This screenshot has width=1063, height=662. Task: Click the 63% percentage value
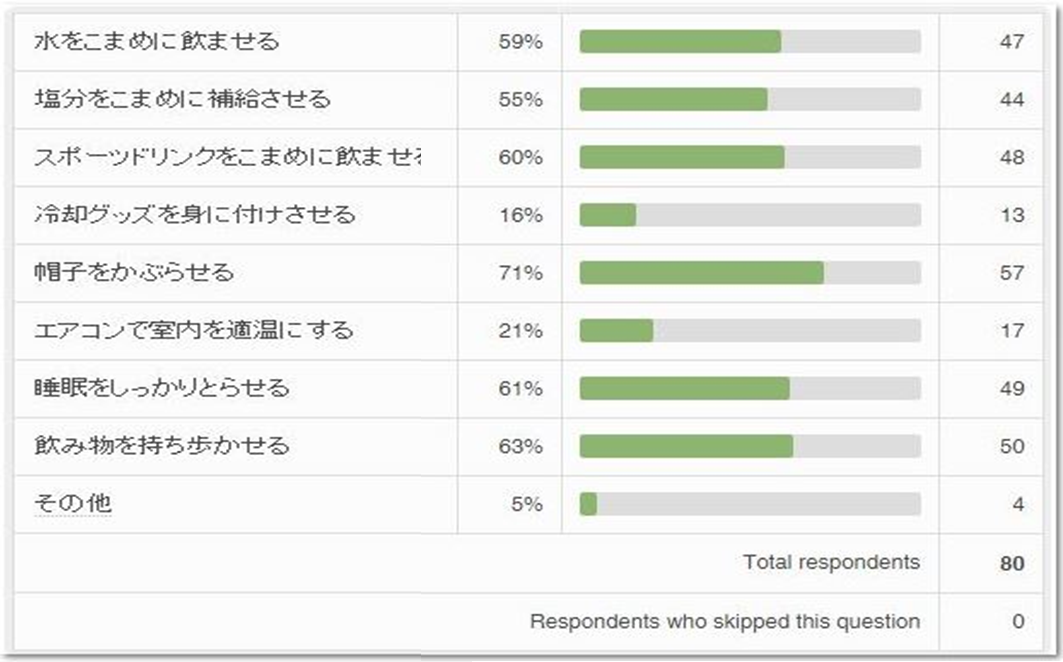click(x=520, y=446)
